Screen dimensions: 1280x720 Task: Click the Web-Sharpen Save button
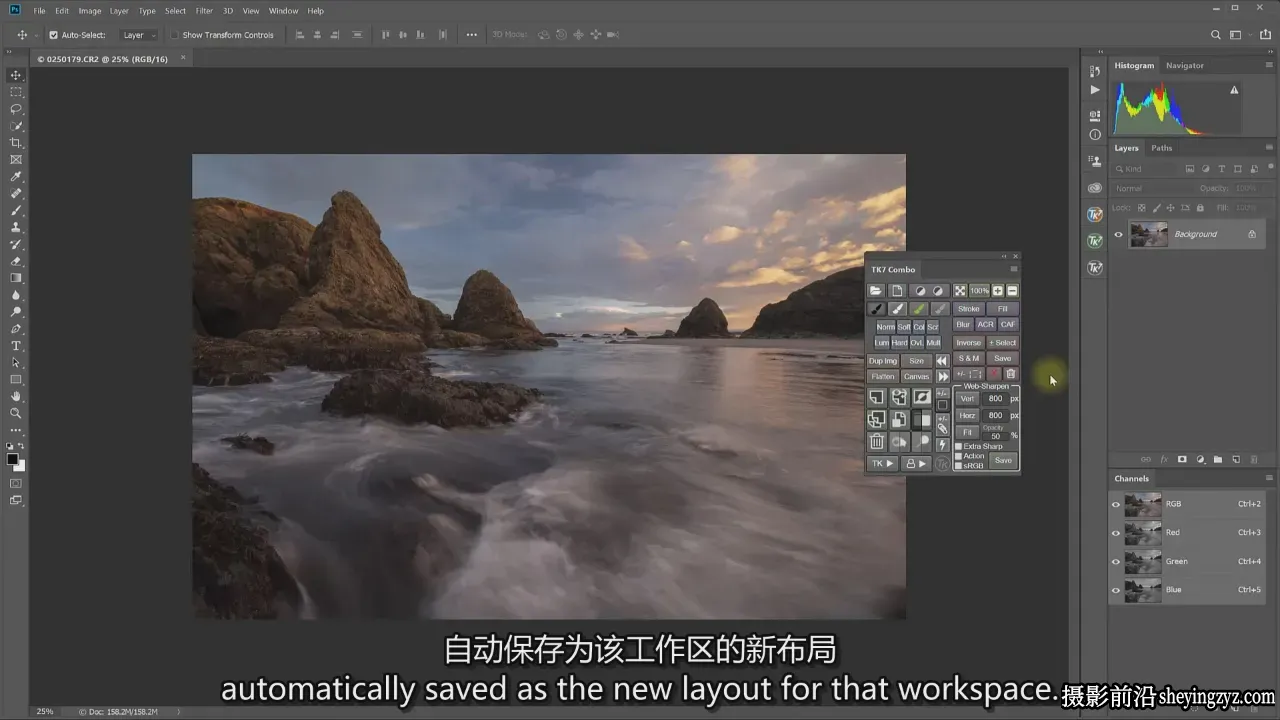coord(1003,460)
